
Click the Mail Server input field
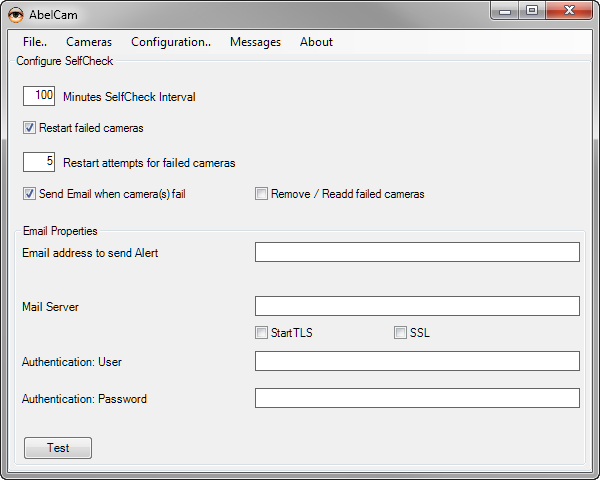coord(417,306)
